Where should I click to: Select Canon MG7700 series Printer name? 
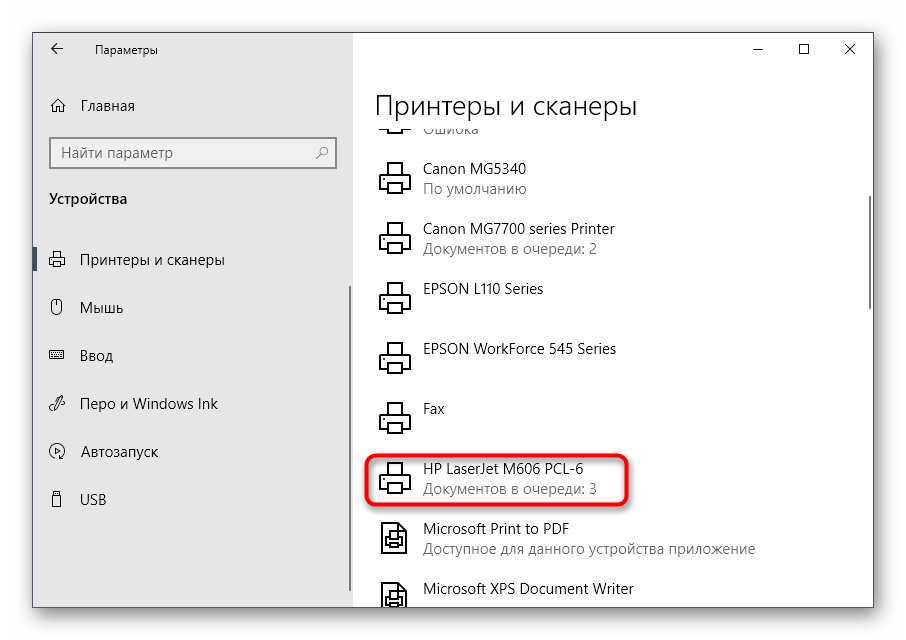click(x=518, y=229)
